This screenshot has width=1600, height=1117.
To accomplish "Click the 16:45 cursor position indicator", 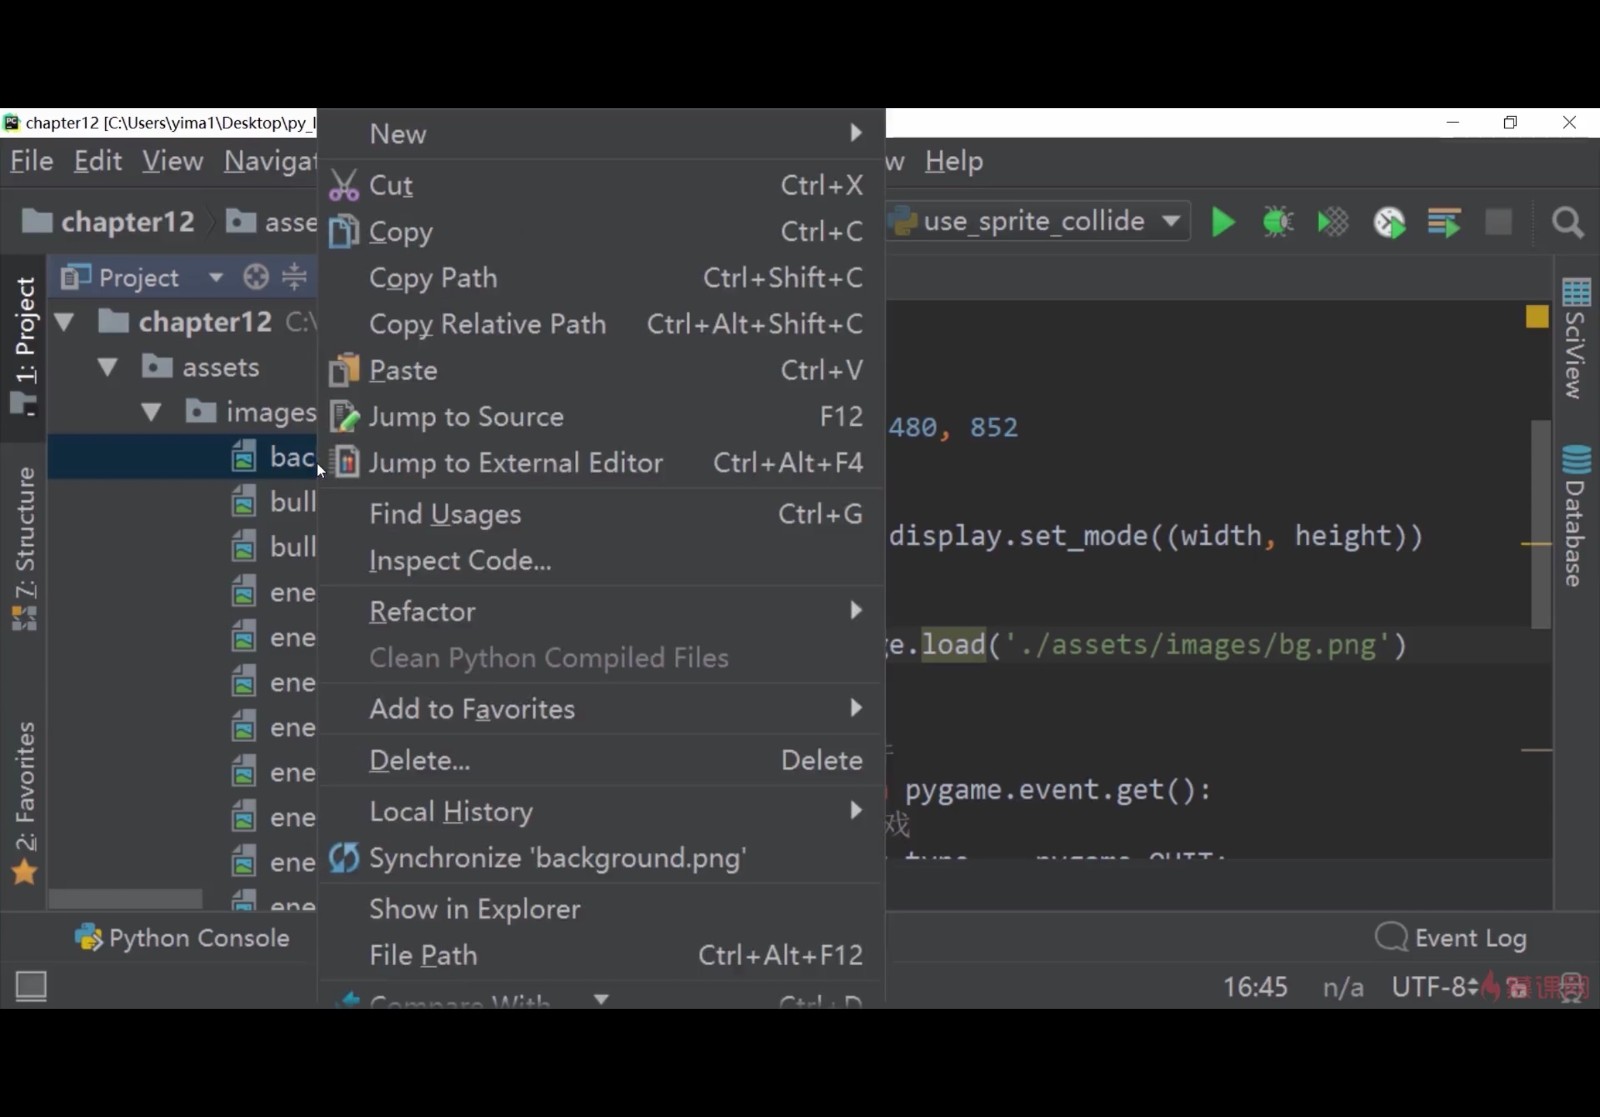I will click(1255, 987).
